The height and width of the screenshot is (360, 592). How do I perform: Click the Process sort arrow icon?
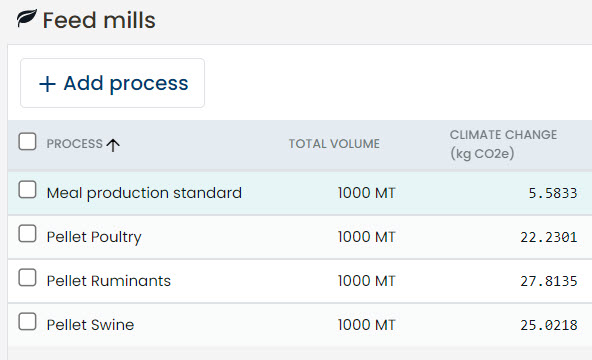(x=113, y=145)
